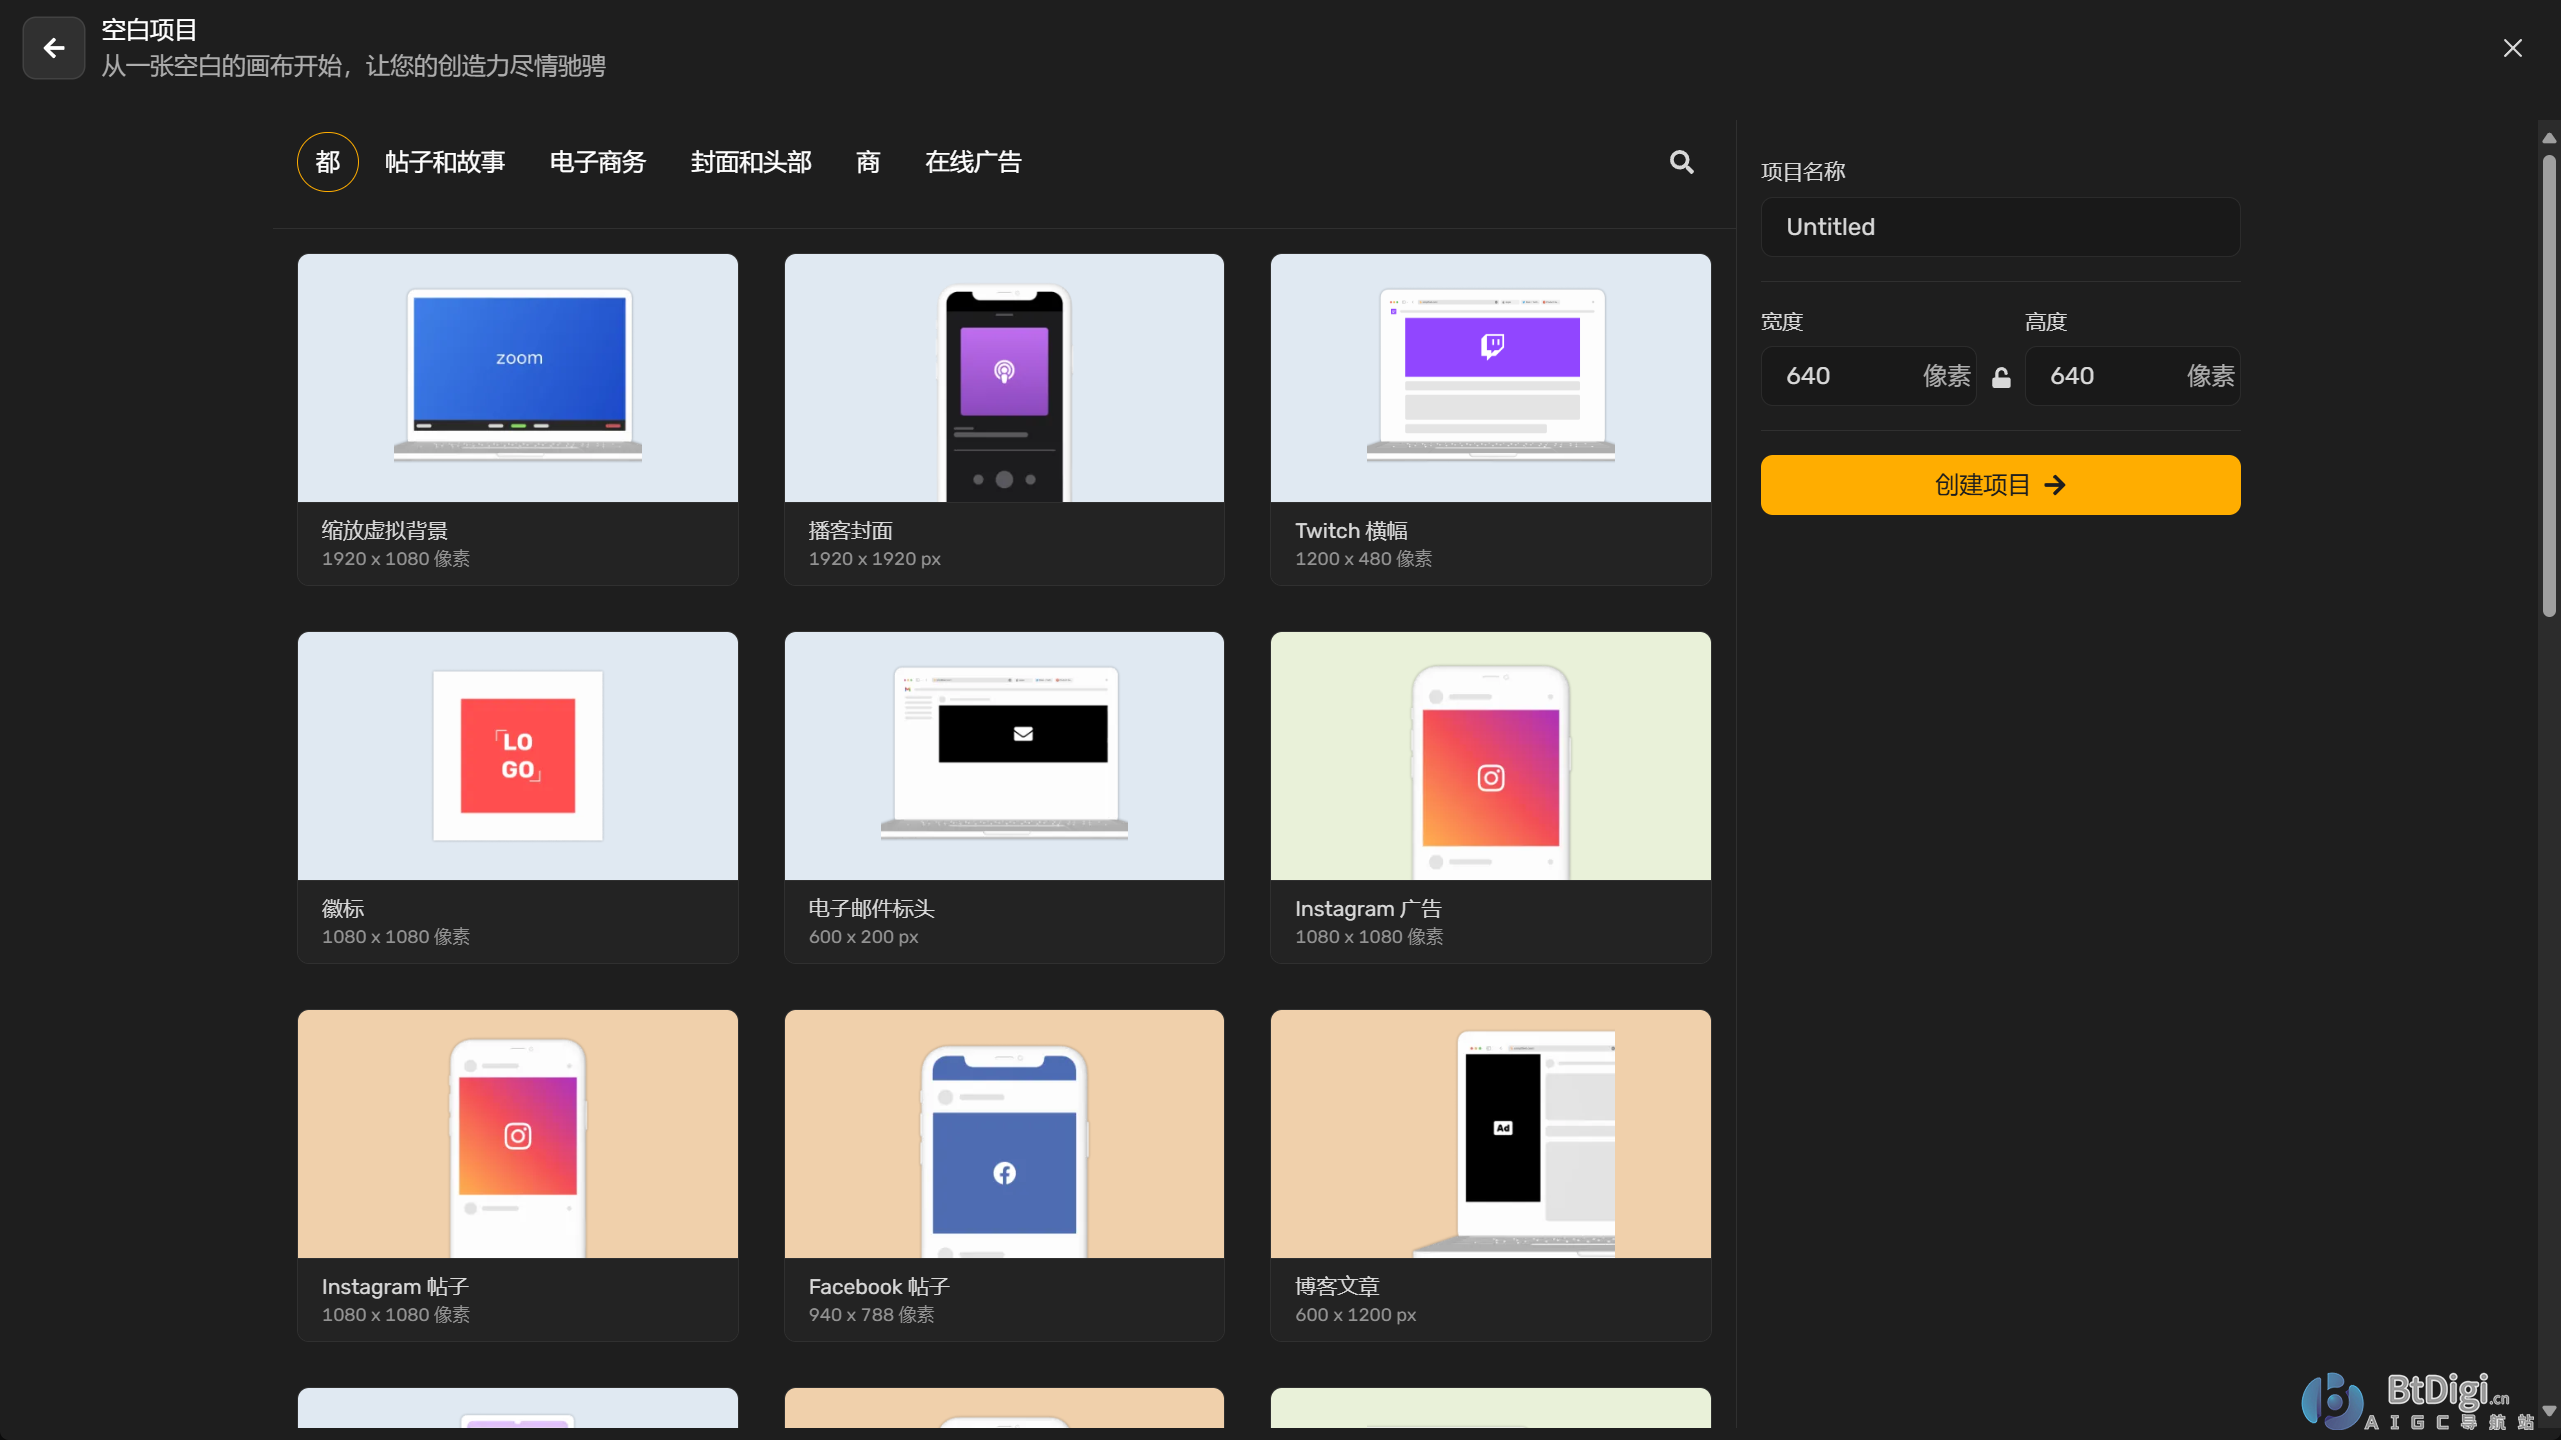Click the Facebook 帖子 title text
The height and width of the screenshot is (1440, 2561).
pos(879,1287)
